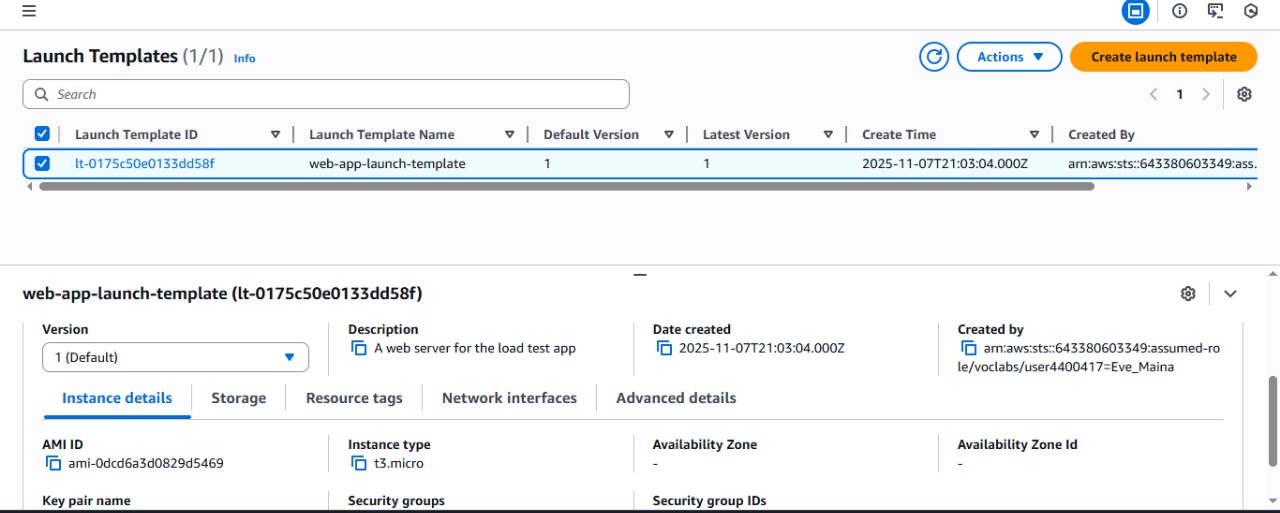Click the table scroll left arrow

point(28,186)
